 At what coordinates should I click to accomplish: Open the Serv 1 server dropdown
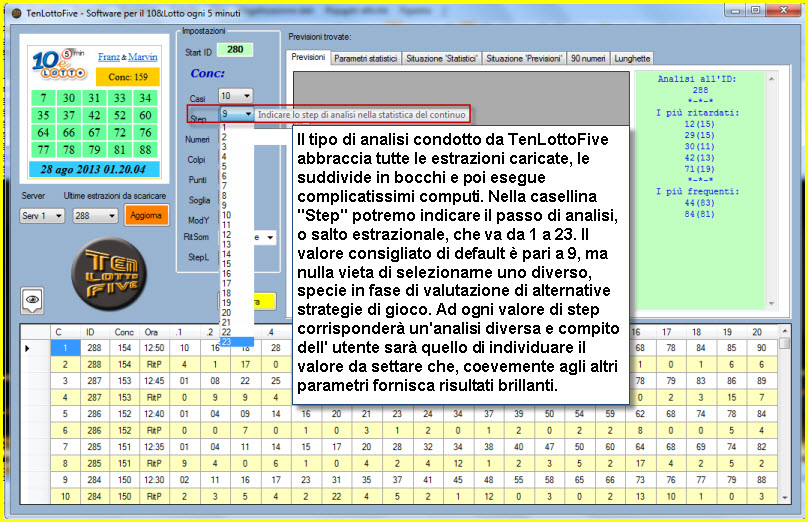42,215
